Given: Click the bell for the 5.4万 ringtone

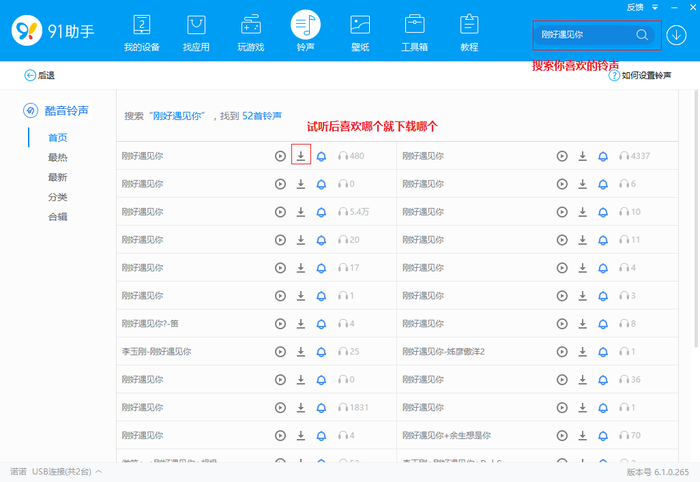Looking at the screenshot, I should click(x=321, y=212).
